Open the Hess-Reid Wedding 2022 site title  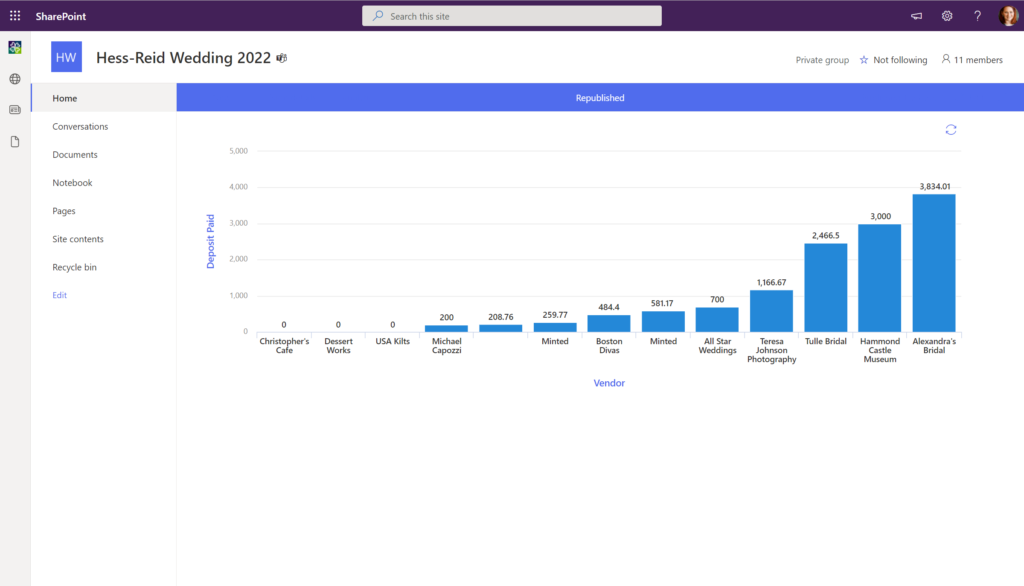[184, 57]
